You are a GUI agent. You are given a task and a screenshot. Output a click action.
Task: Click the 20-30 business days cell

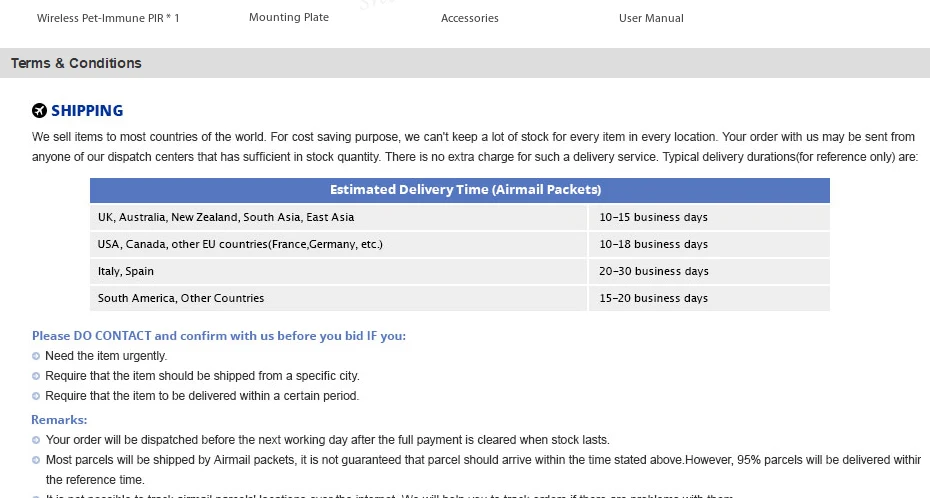(709, 271)
